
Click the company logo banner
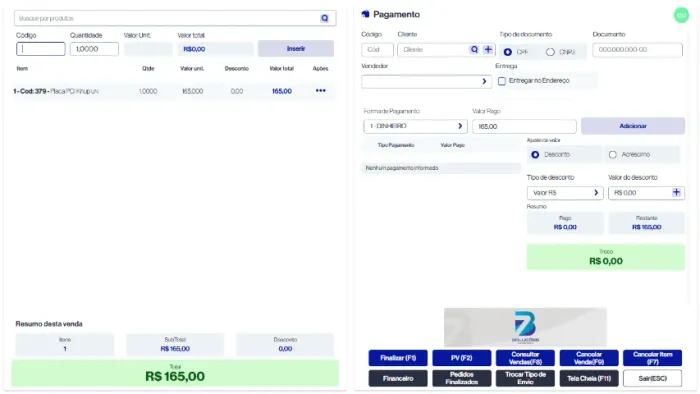tap(525, 327)
